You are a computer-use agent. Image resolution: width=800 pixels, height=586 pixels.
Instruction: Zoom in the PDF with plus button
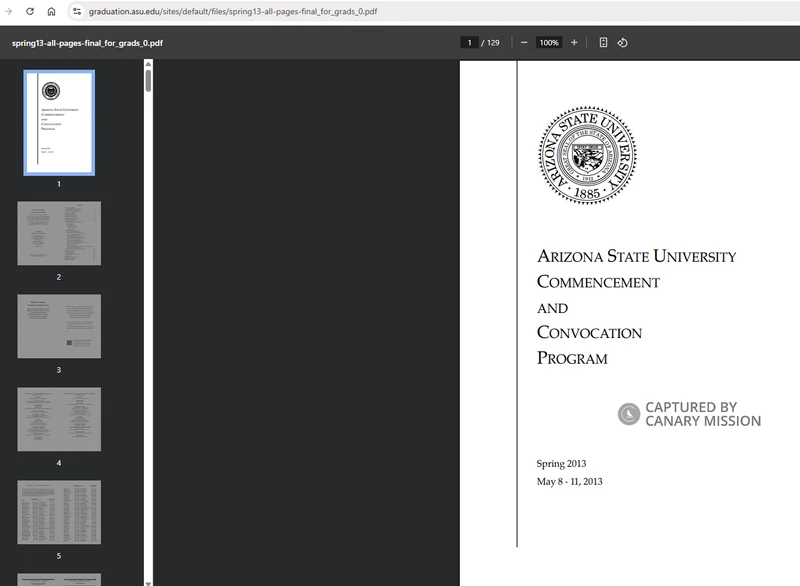574,43
